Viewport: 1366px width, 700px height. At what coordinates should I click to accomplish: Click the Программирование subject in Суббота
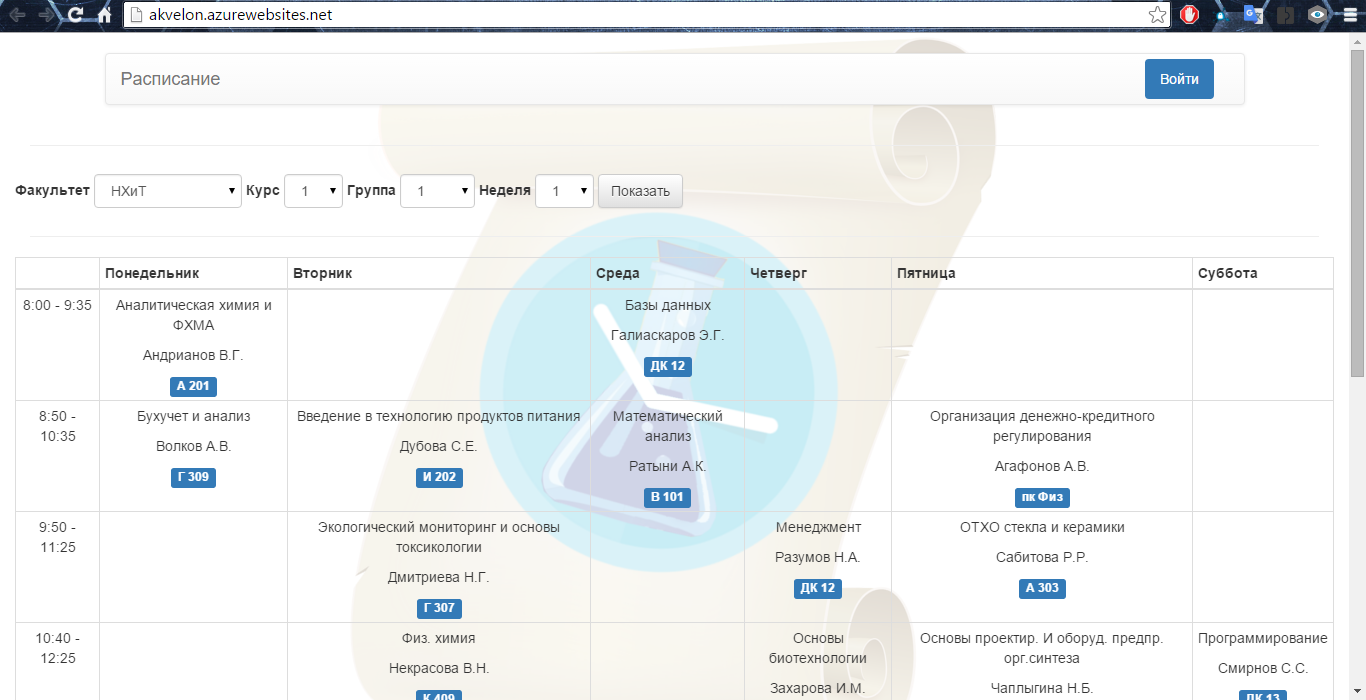1263,639
